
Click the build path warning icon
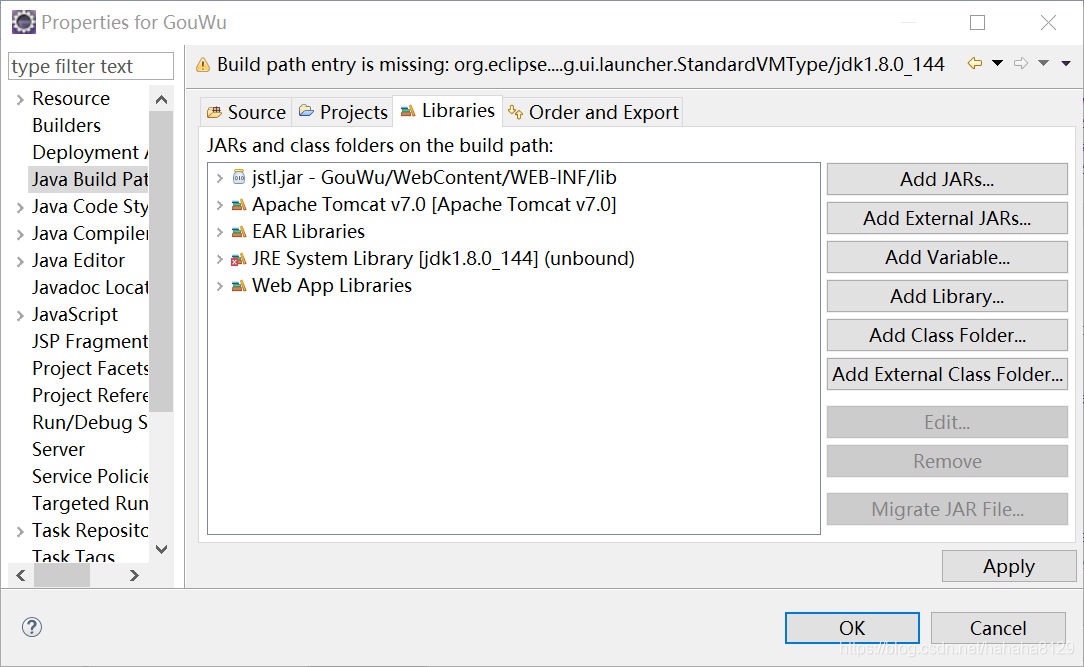(x=203, y=65)
